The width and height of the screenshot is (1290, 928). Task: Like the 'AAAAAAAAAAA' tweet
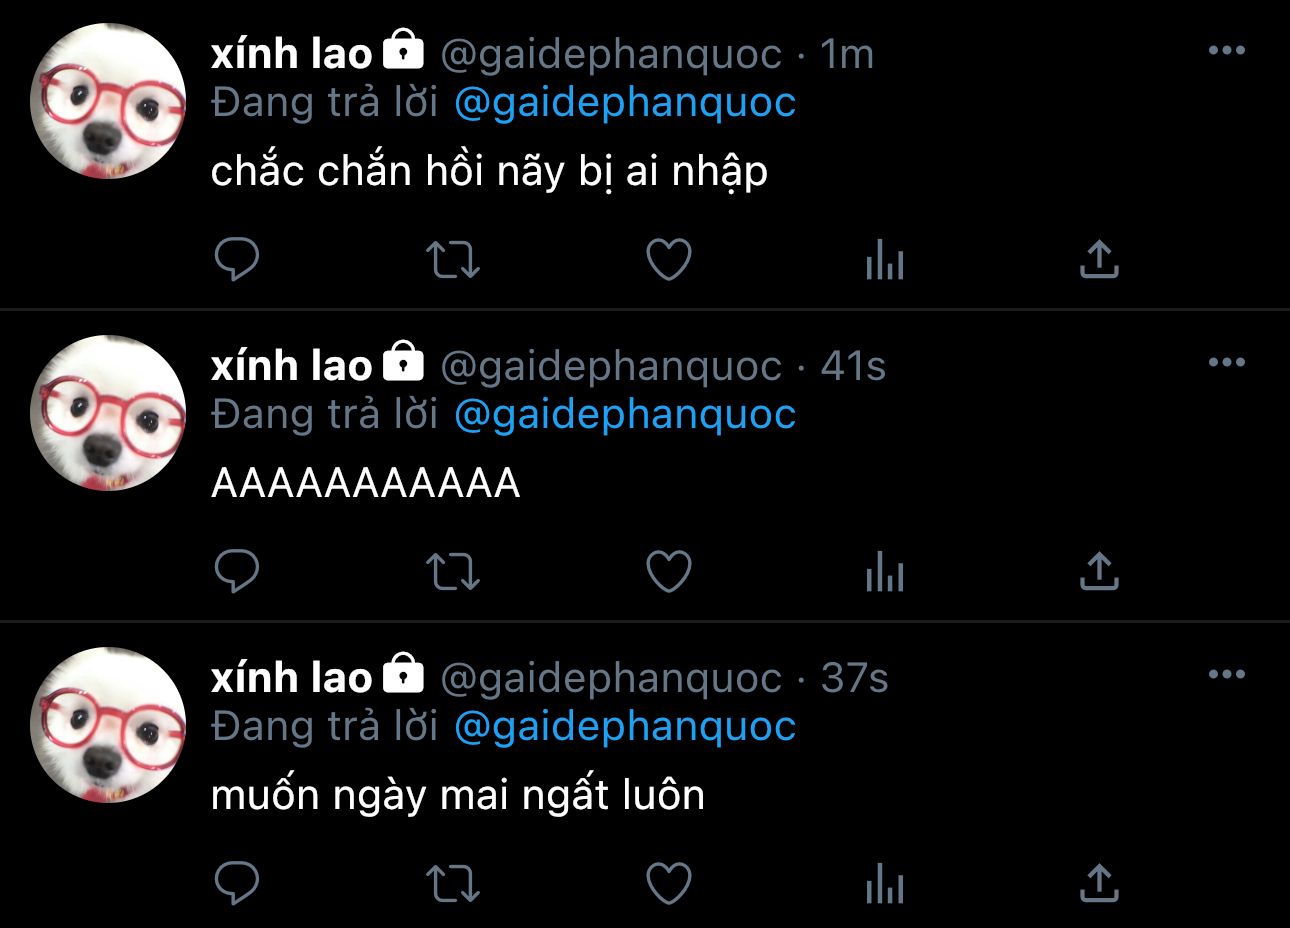point(668,572)
